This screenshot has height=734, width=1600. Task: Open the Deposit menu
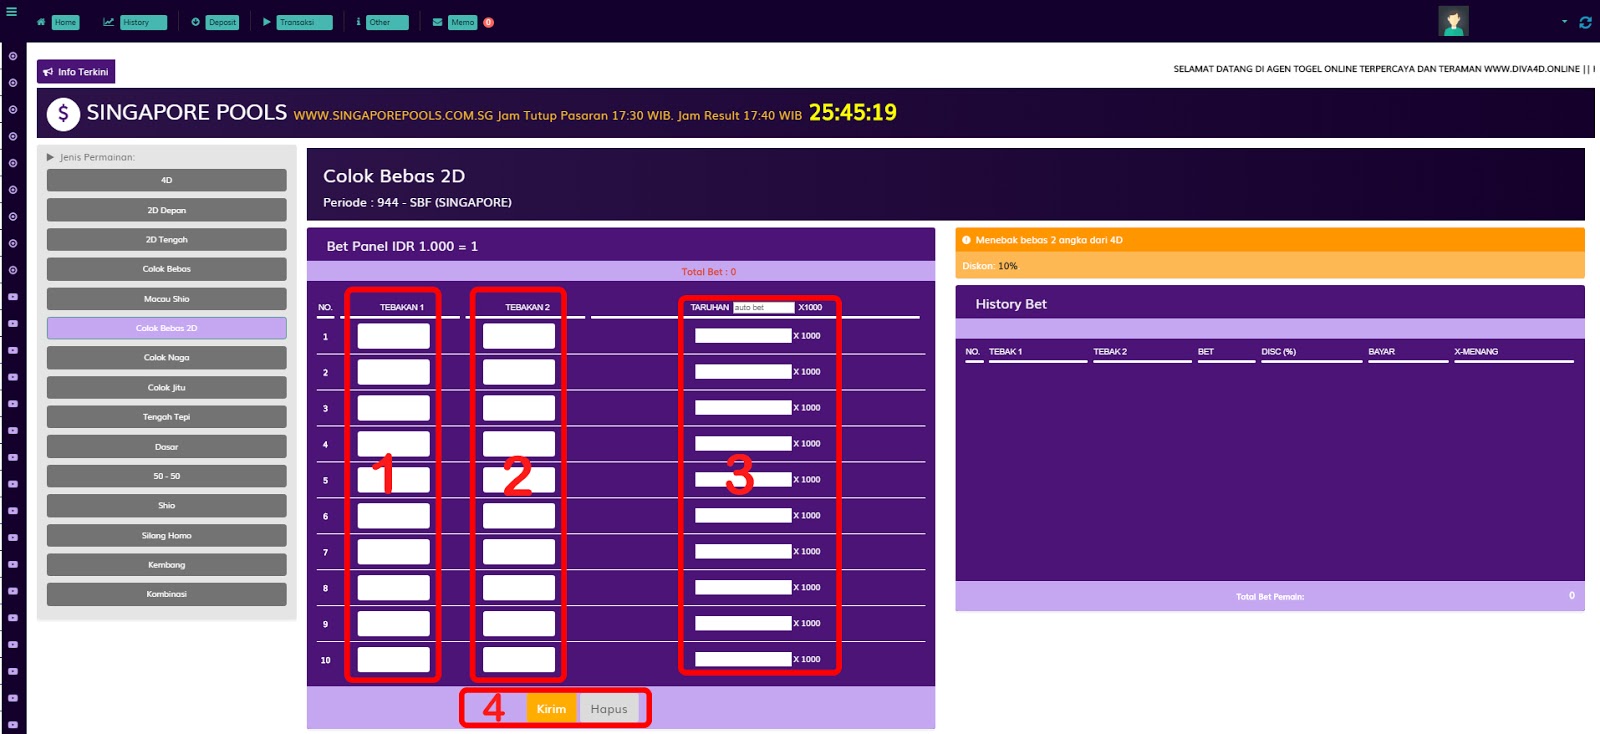coord(222,22)
